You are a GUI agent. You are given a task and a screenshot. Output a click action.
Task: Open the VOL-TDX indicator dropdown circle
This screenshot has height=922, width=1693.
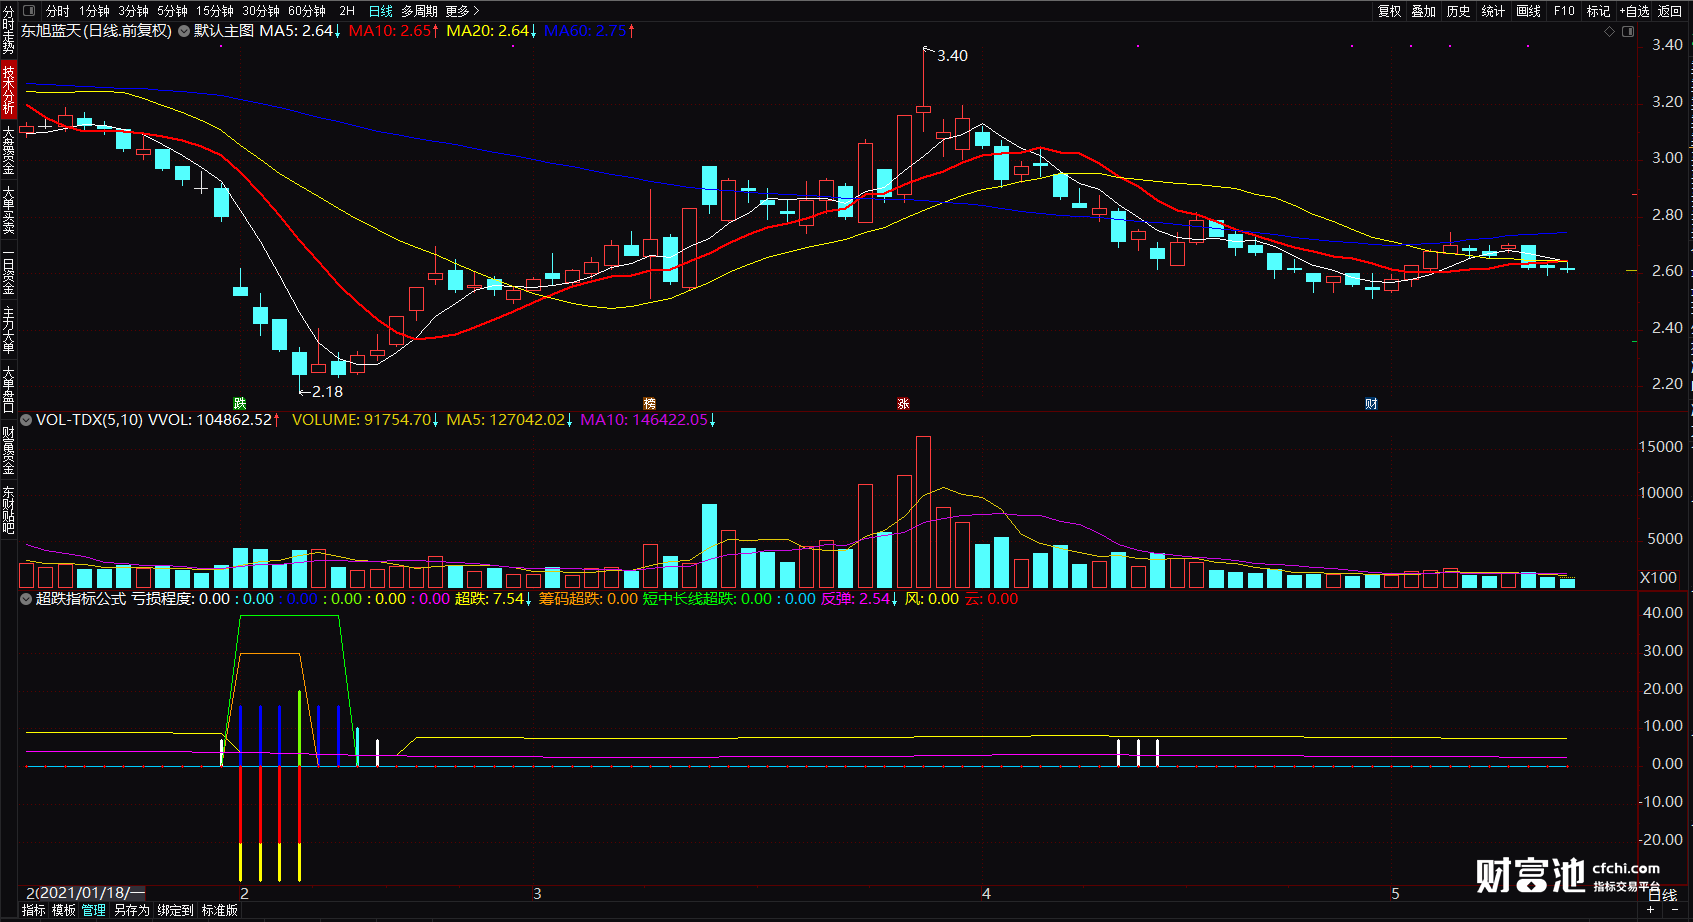pyautogui.click(x=26, y=420)
